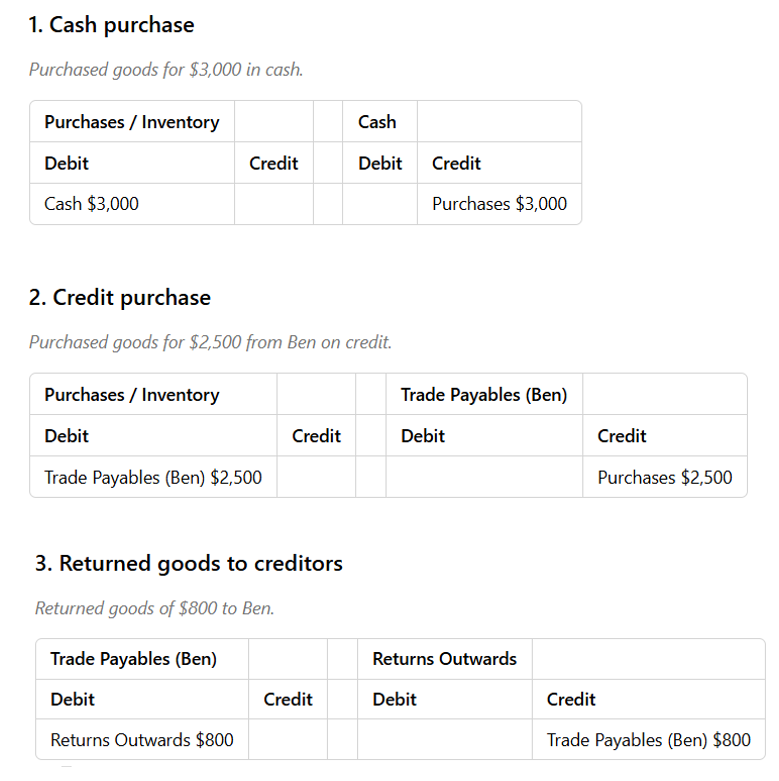Click the "1. Cash purchase" heading
The width and height of the screenshot is (779, 781).
112,25
